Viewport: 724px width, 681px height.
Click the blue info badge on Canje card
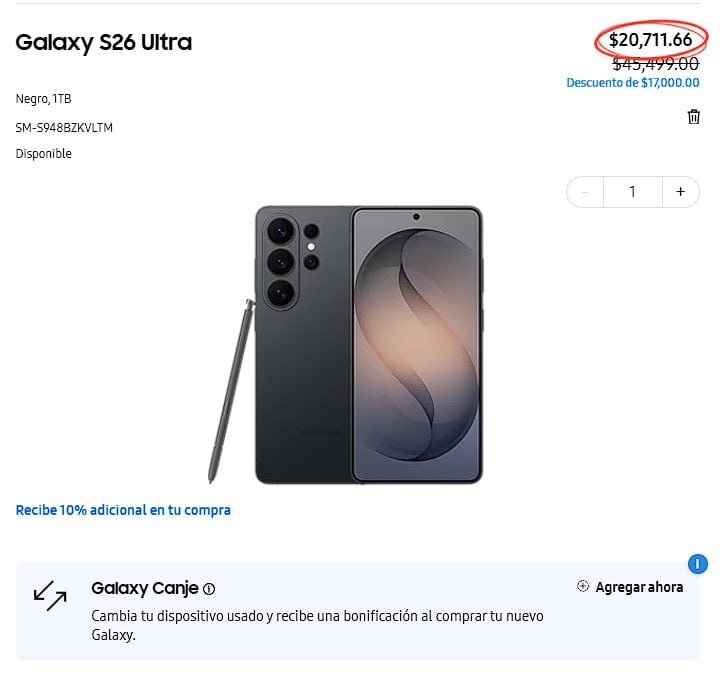pyautogui.click(x=697, y=564)
